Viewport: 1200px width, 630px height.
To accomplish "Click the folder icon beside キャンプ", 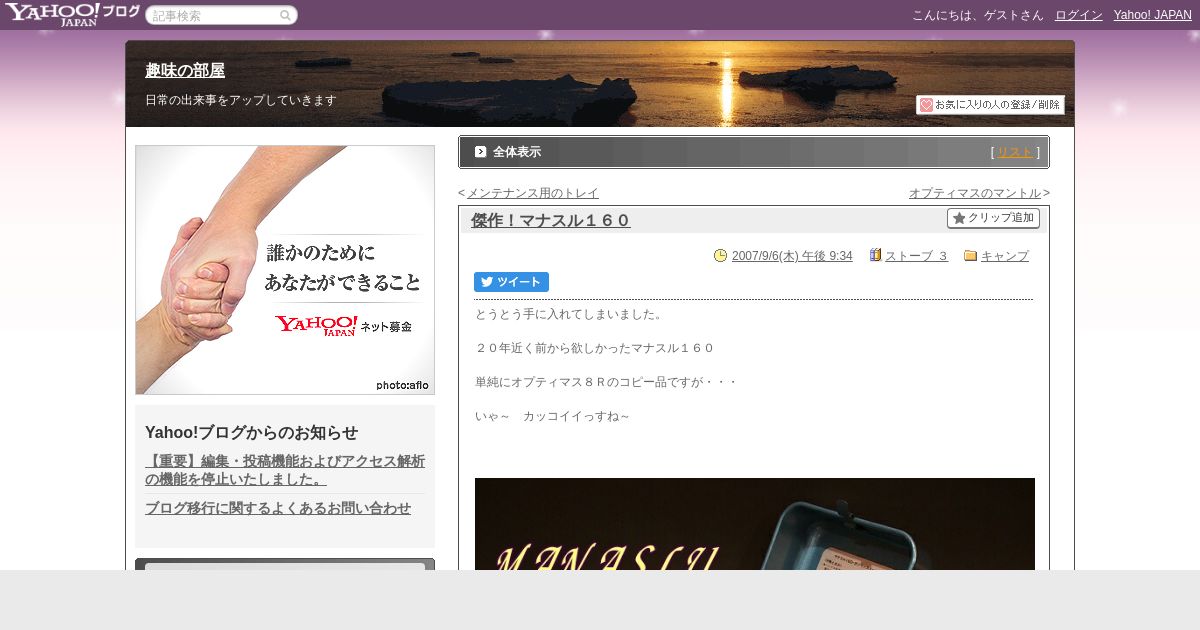I will pyautogui.click(x=970, y=256).
